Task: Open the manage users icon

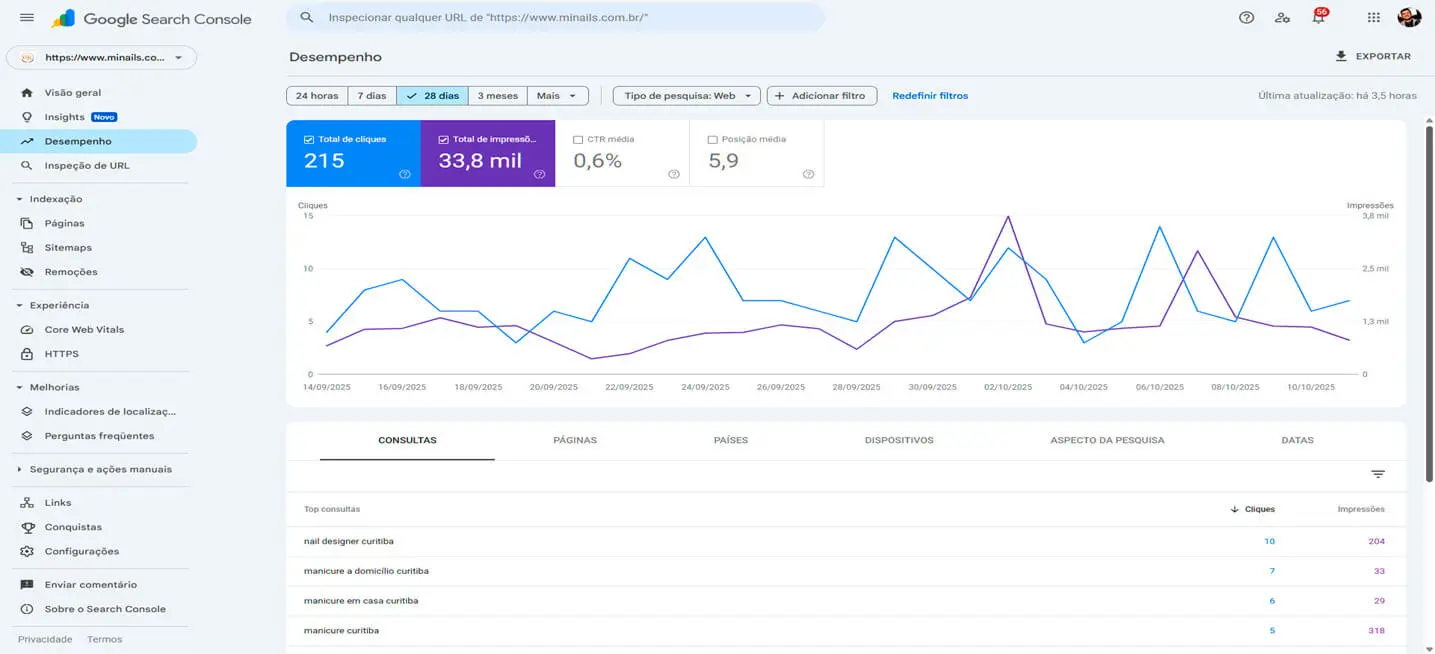Action: click(x=1282, y=18)
